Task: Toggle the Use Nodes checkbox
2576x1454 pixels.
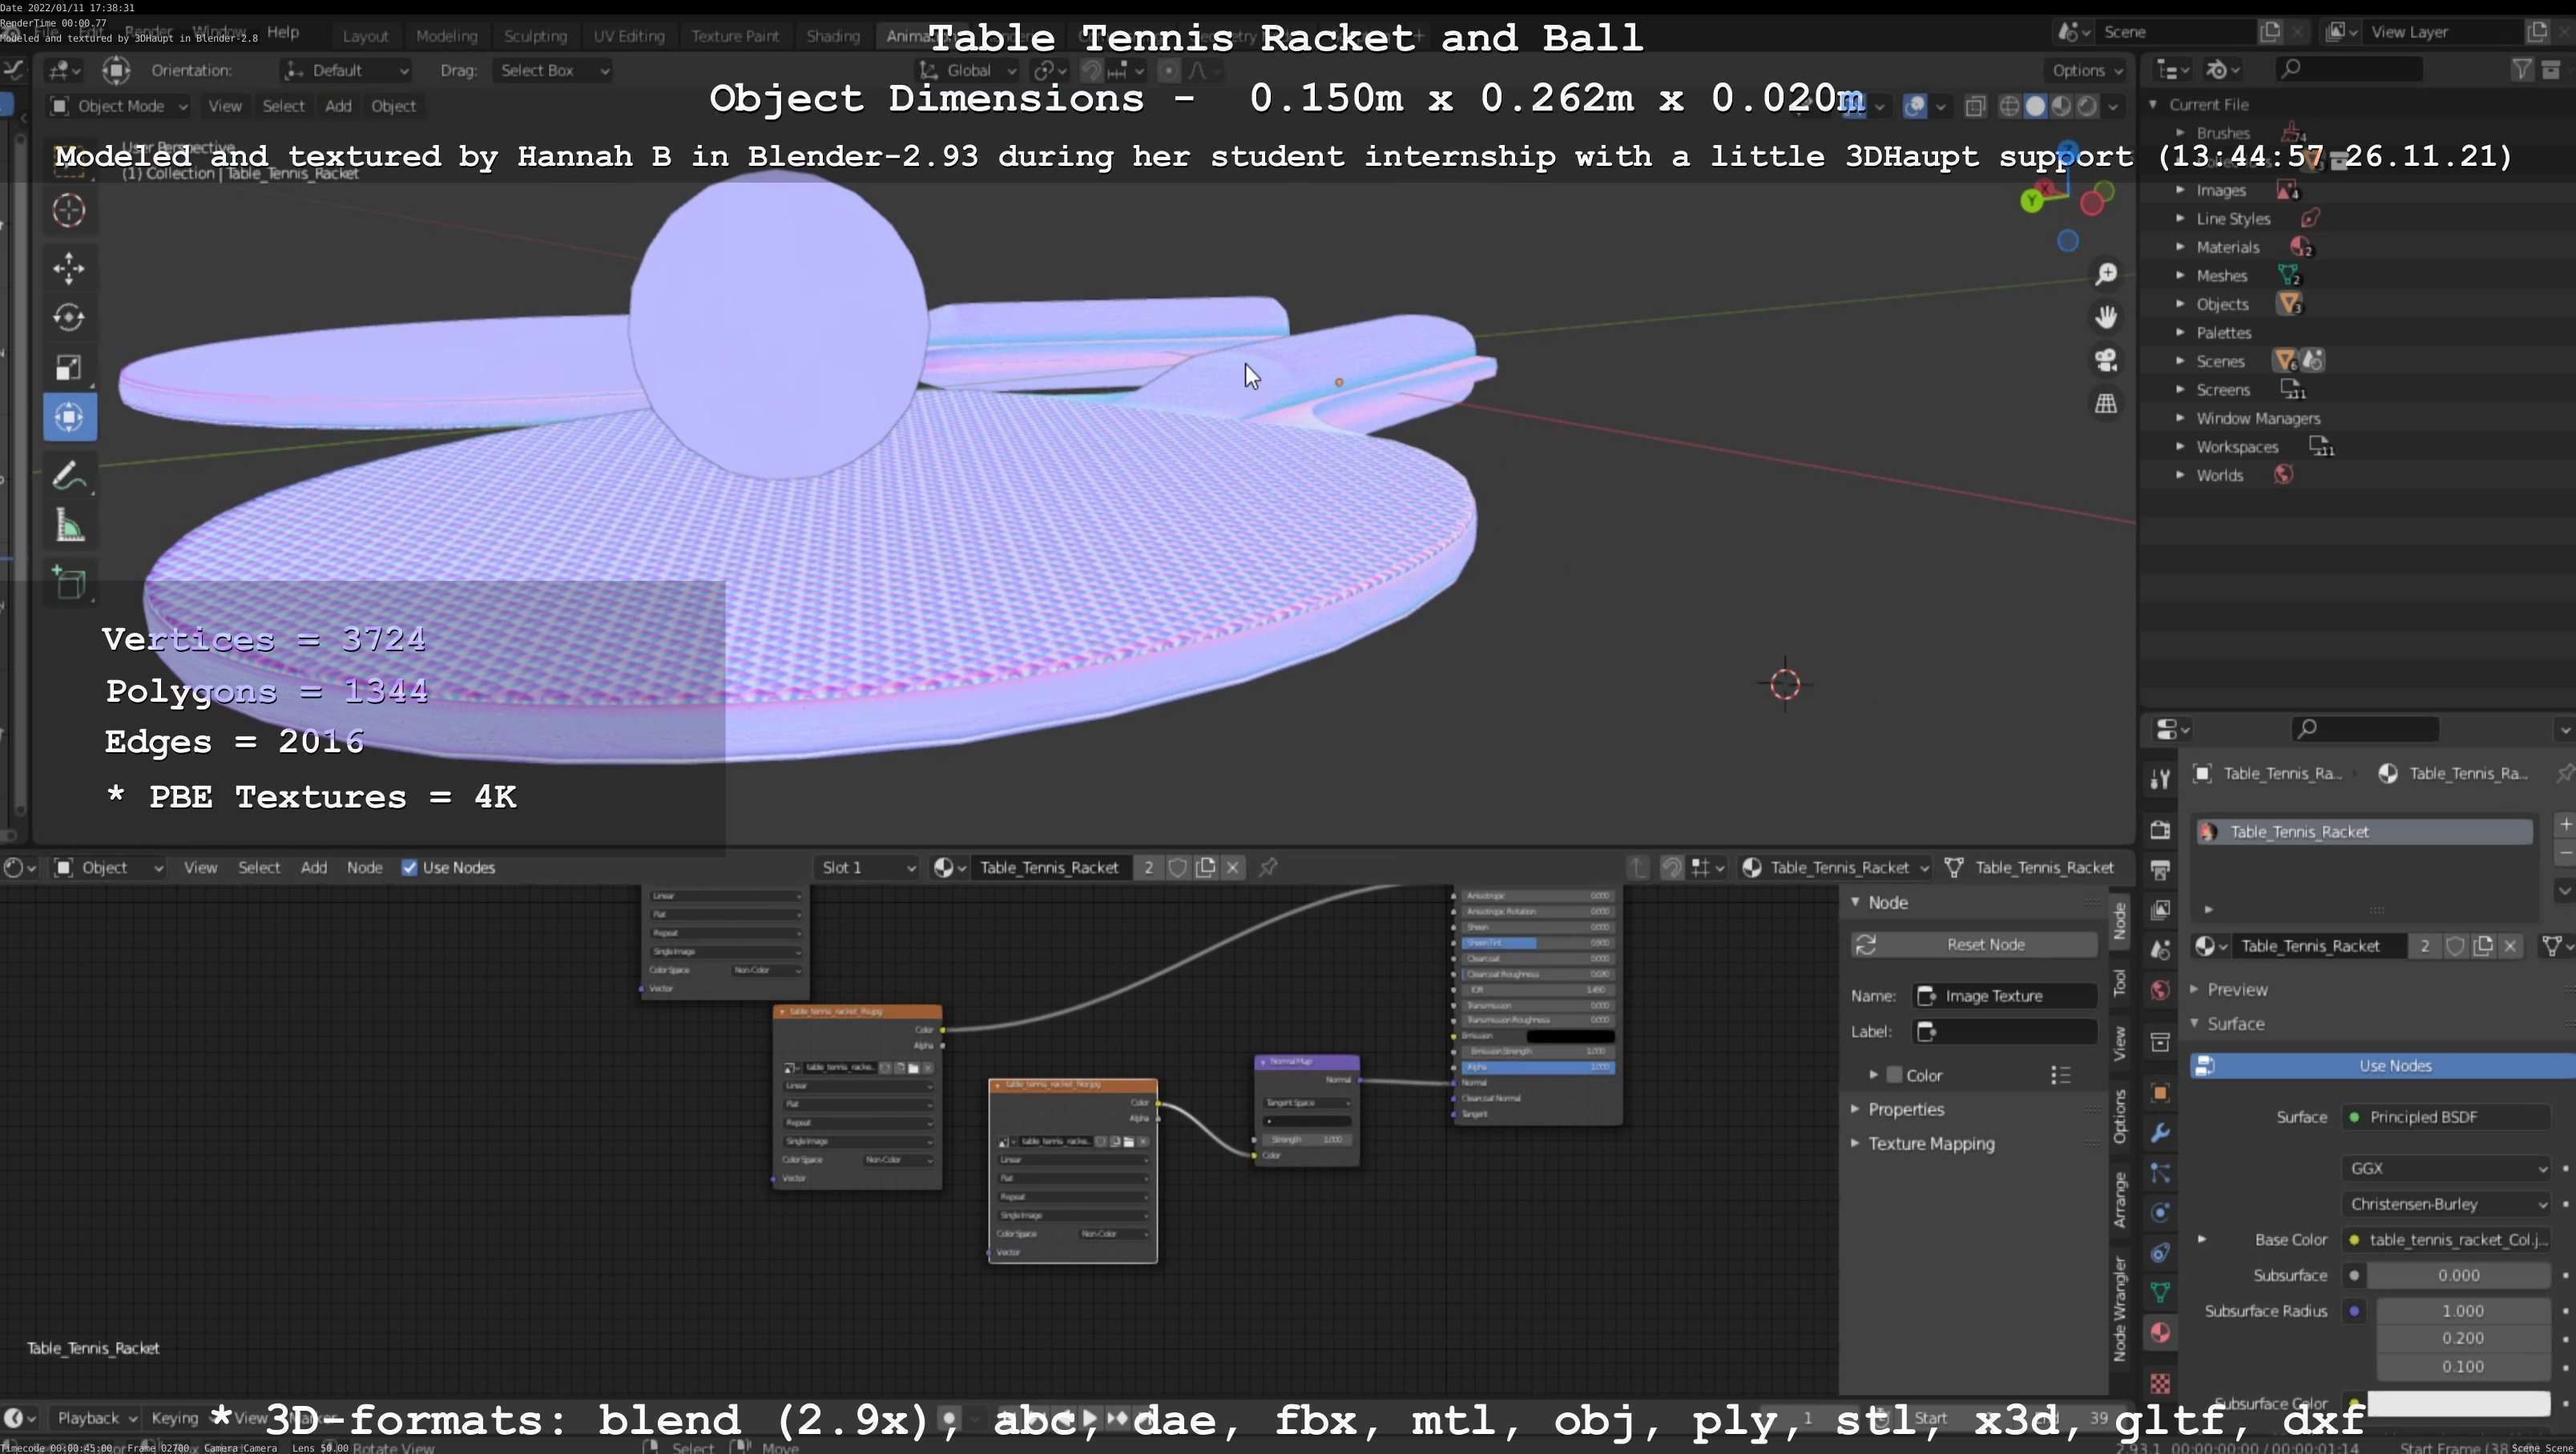Action: [x=409, y=867]
